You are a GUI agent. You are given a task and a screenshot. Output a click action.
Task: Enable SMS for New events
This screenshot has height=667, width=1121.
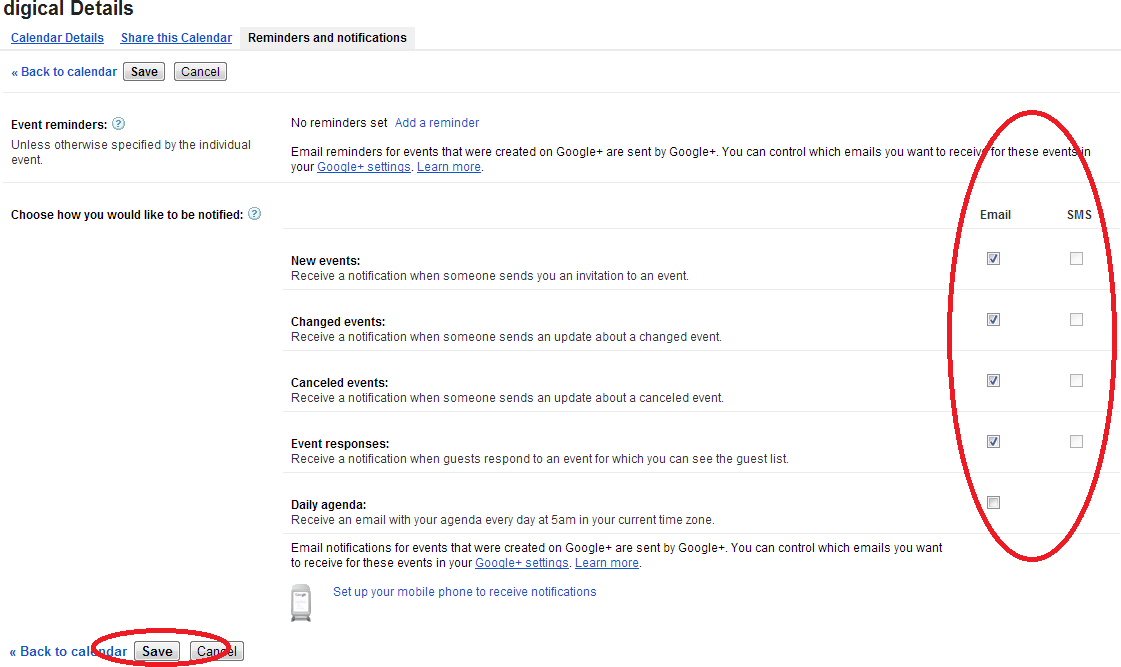tap(1076, 258)
